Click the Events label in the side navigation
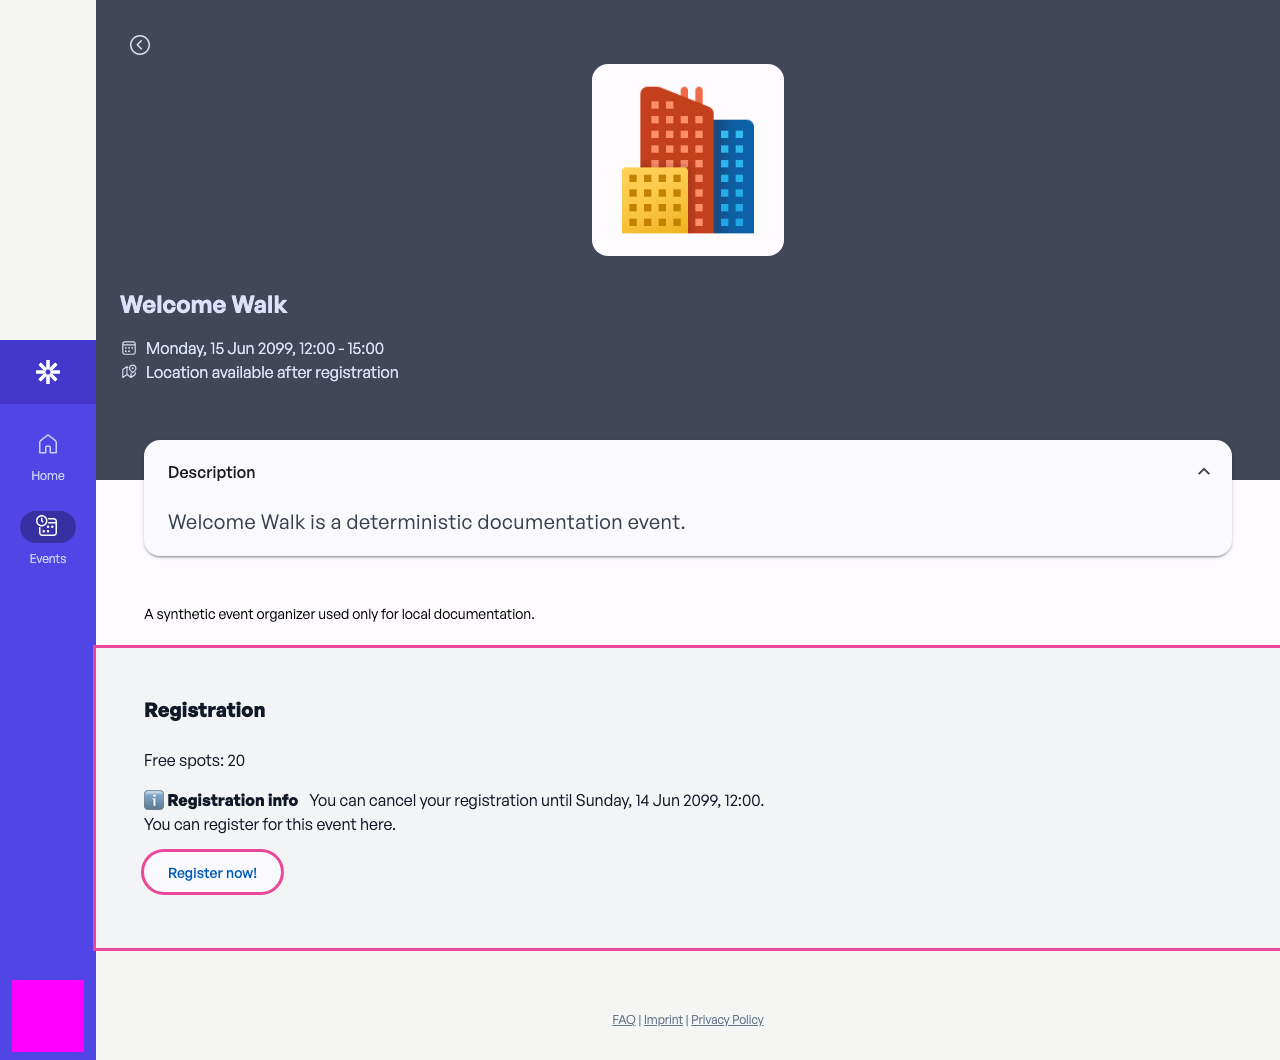This screenshot has width=1280, height=1060. 48,559
